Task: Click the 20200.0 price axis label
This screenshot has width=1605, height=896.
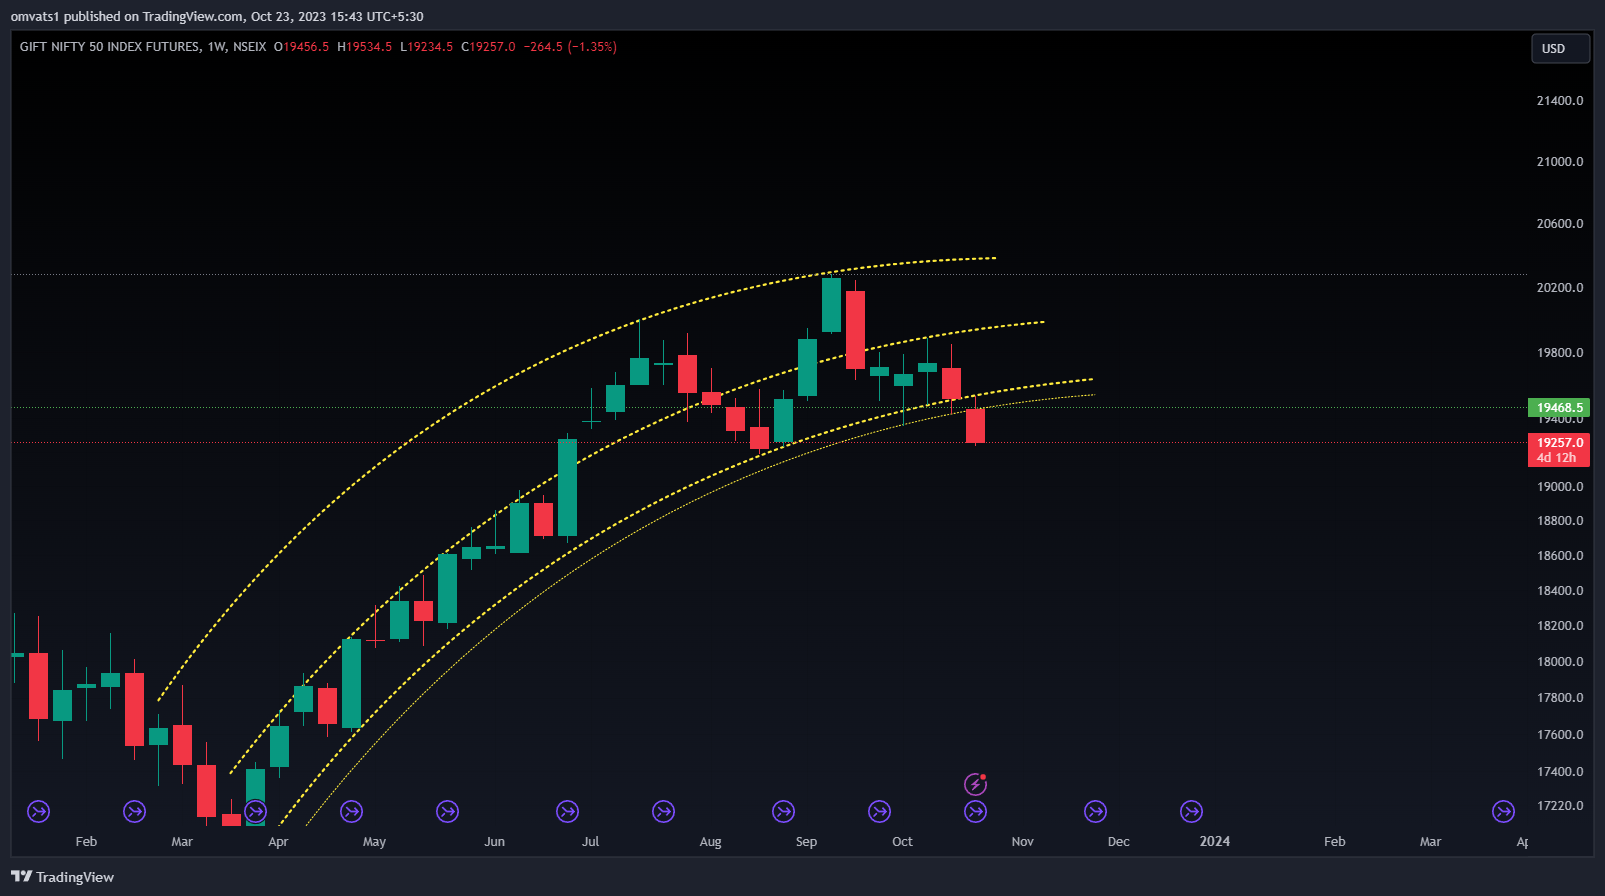Action: 1560,288
